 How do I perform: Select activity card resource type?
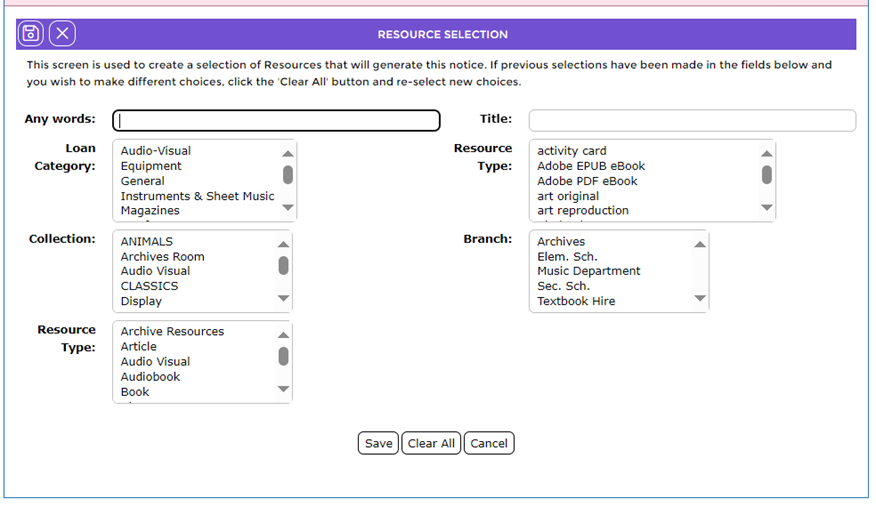pyautogui.click(x=572, y=151)
